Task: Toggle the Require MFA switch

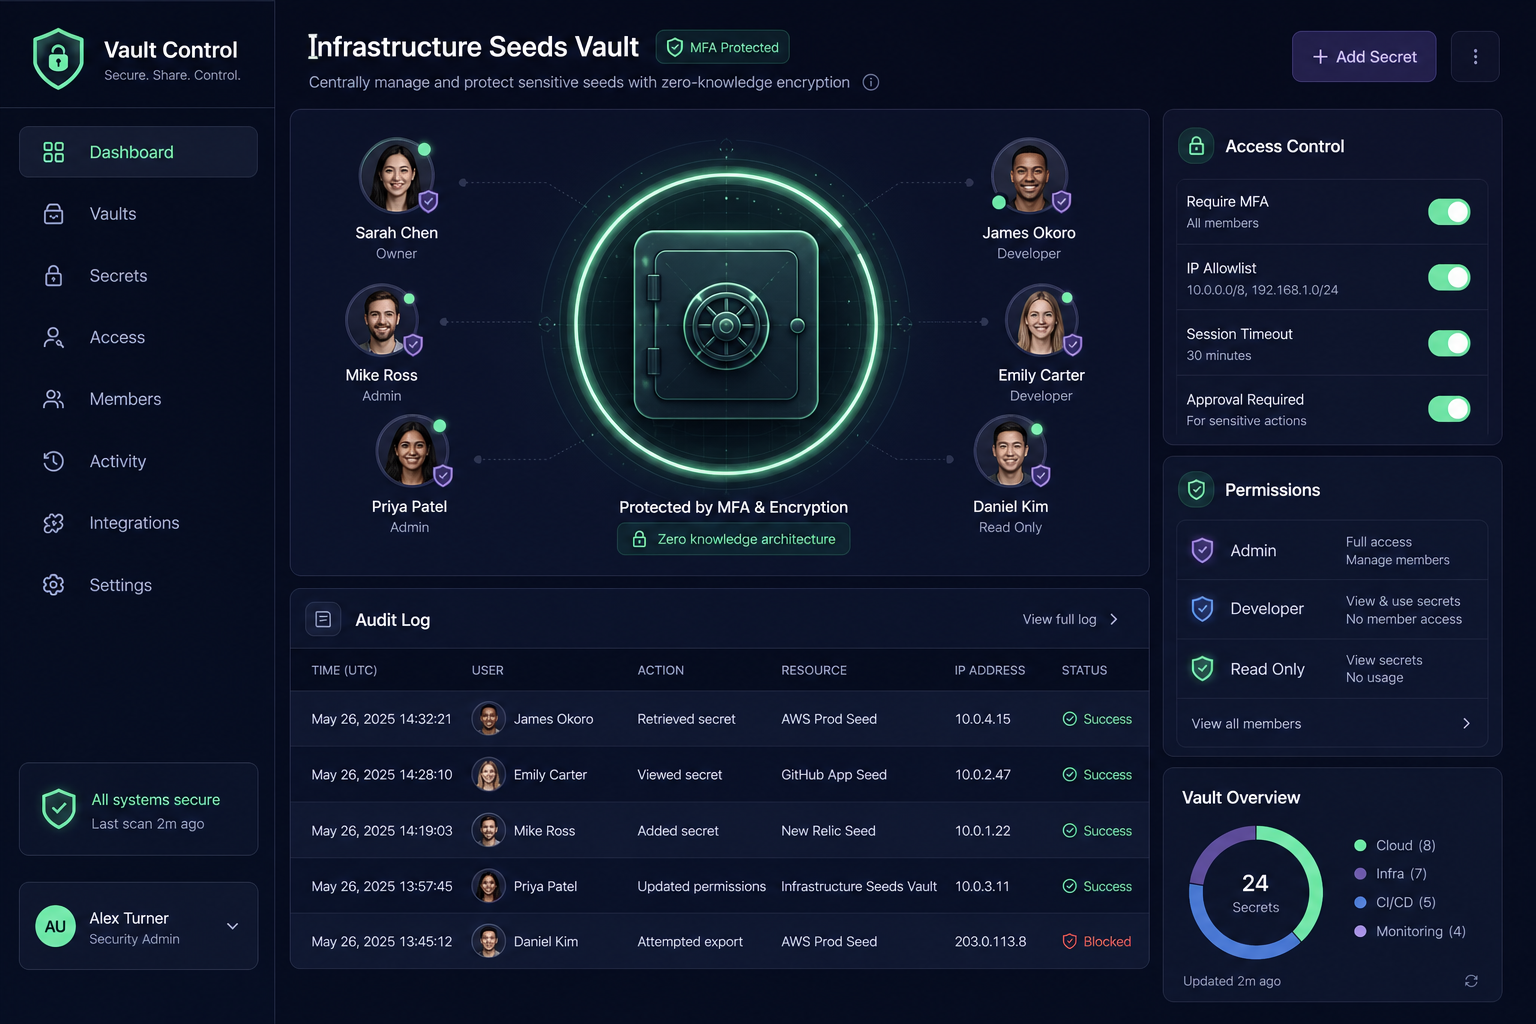Action: 1449,212
